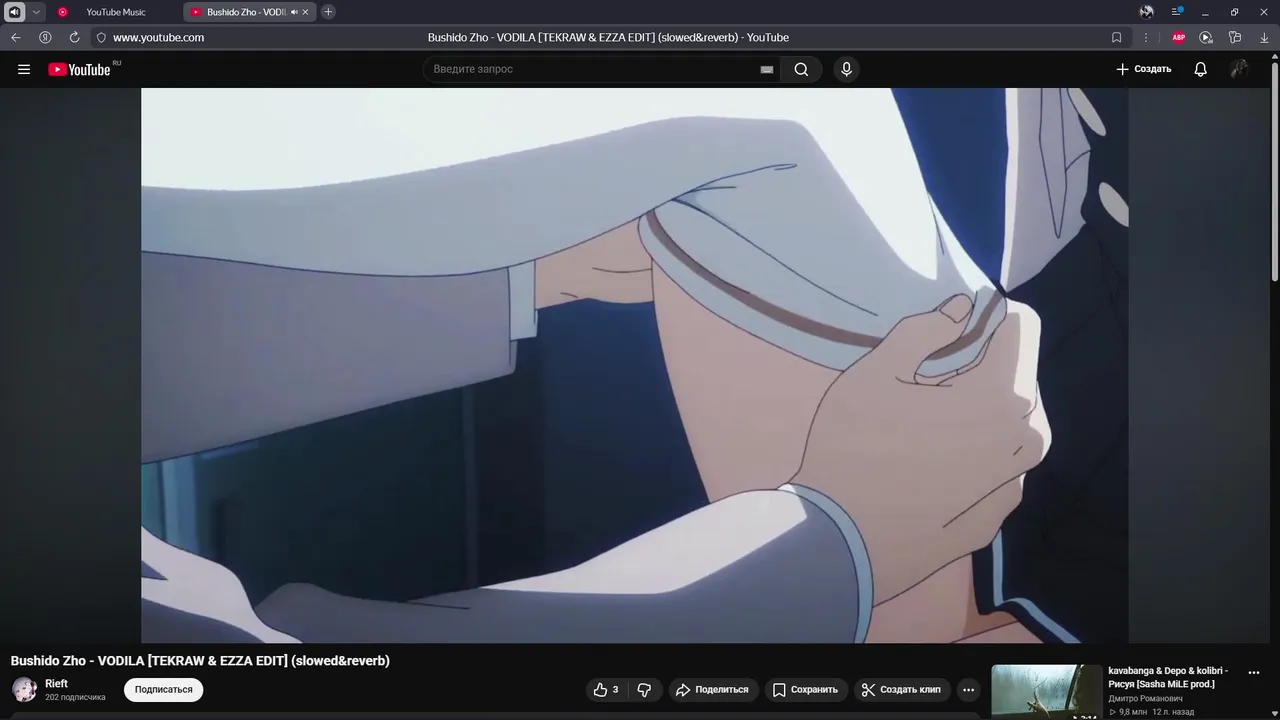The width and height of the screenshot is (1280, 720).
Task: Open the 'kavabanga & Depo & kolibri' video title
Action: coord(1168,677)
